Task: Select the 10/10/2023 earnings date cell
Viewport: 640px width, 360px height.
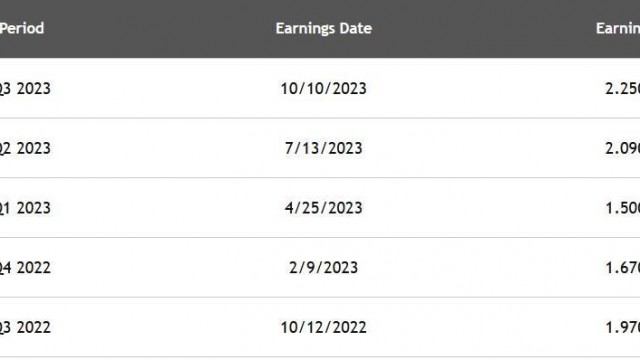Action: [x=324, y=89]
